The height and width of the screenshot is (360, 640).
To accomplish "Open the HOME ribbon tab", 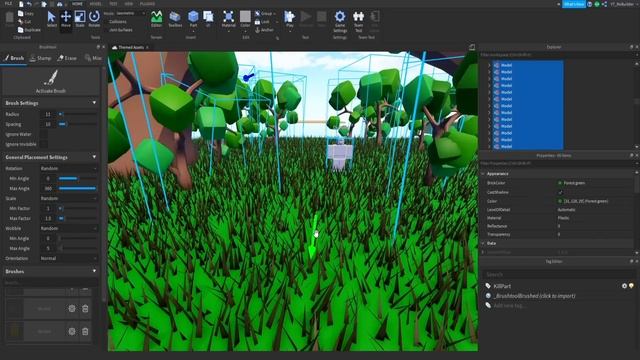I will pyautogui.click(x=77, y=4).
